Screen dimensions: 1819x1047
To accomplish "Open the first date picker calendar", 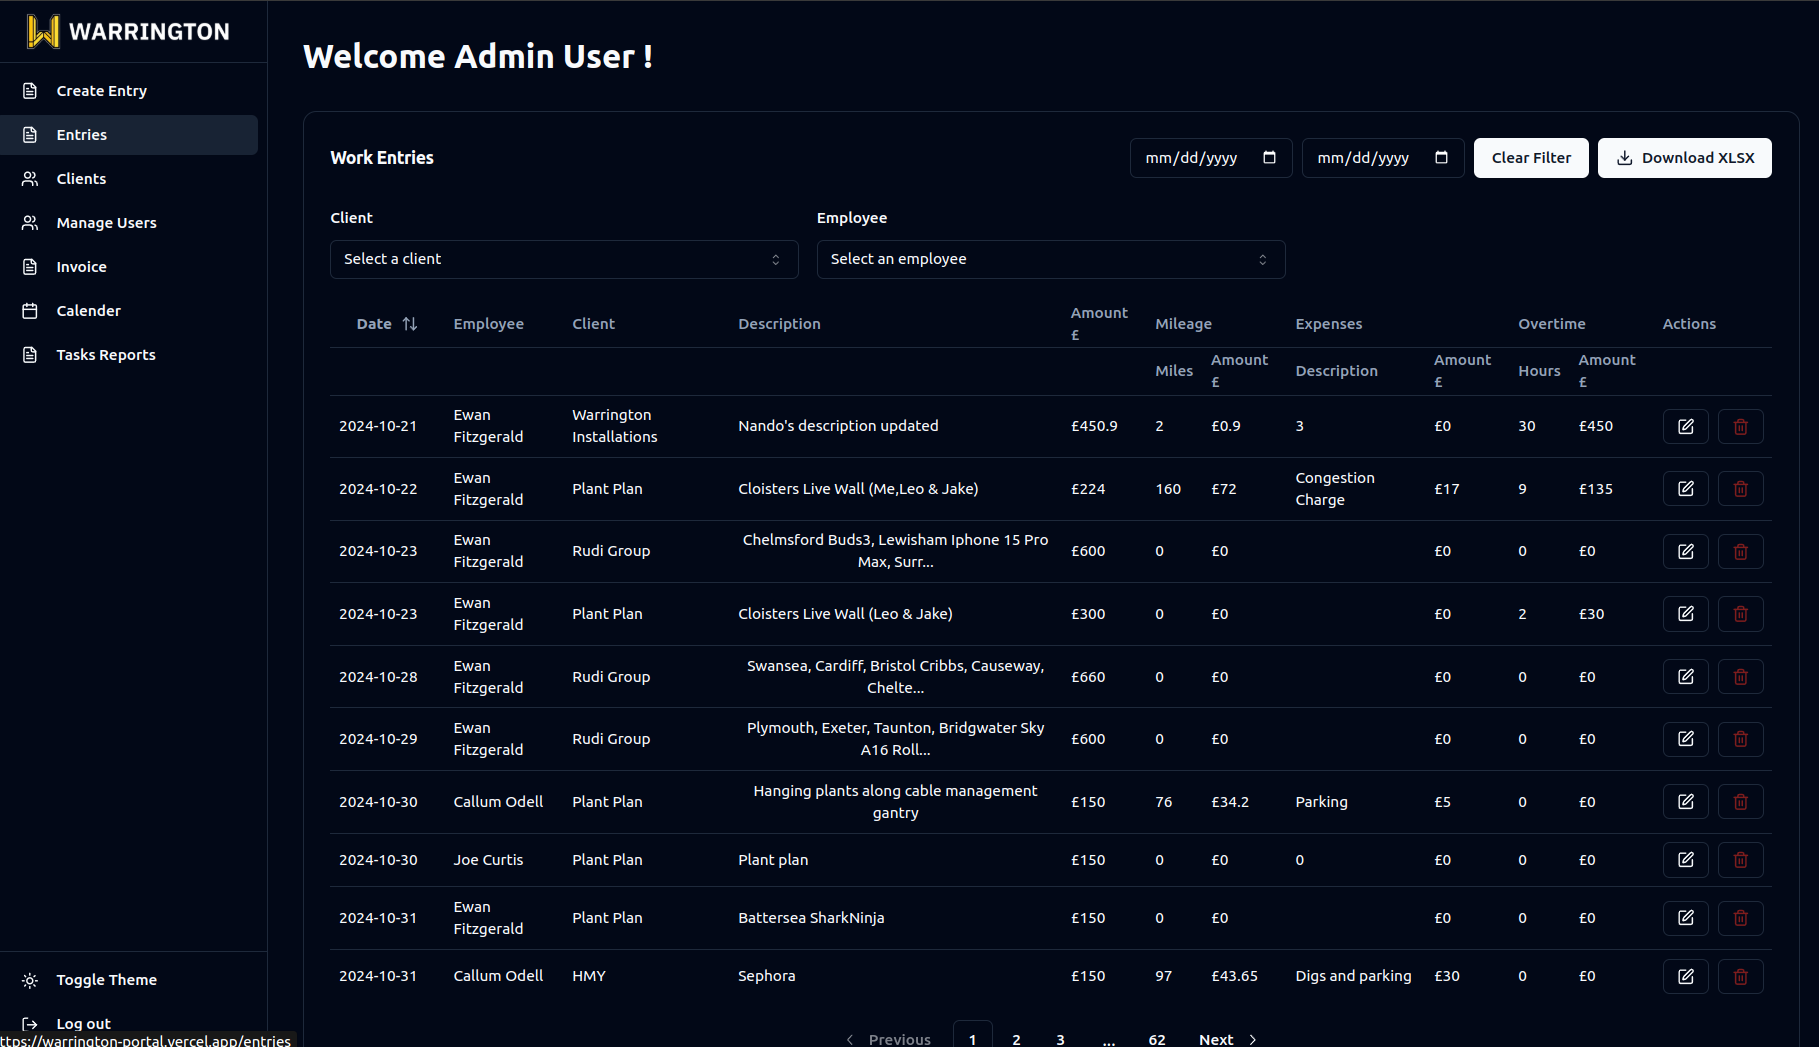I will pyautogui.click(x=1270, y=157).
